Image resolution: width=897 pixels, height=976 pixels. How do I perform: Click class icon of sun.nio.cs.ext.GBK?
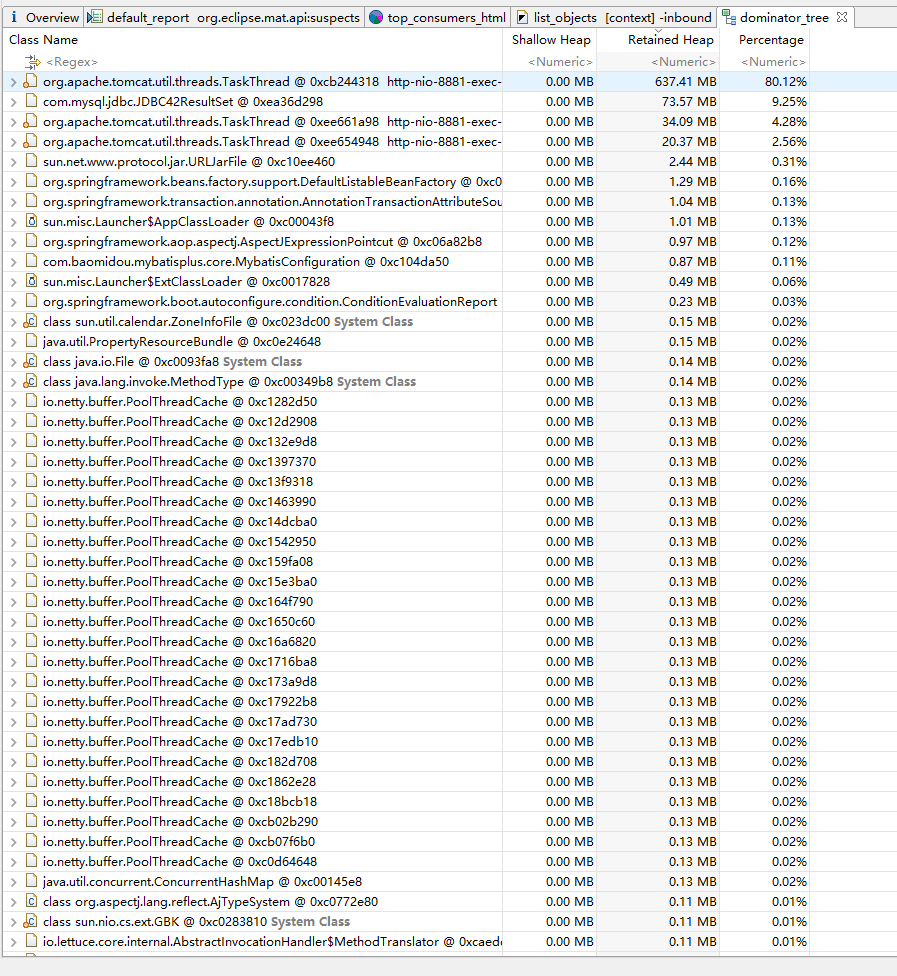pos(31,921)
